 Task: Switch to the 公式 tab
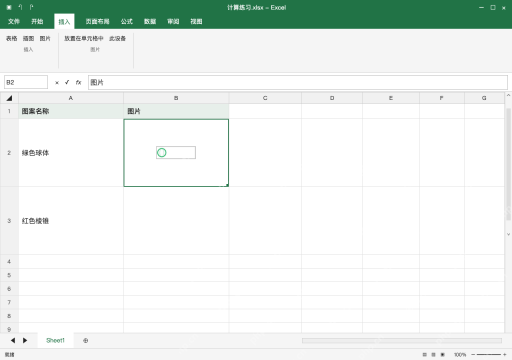[x=127, y=22]
